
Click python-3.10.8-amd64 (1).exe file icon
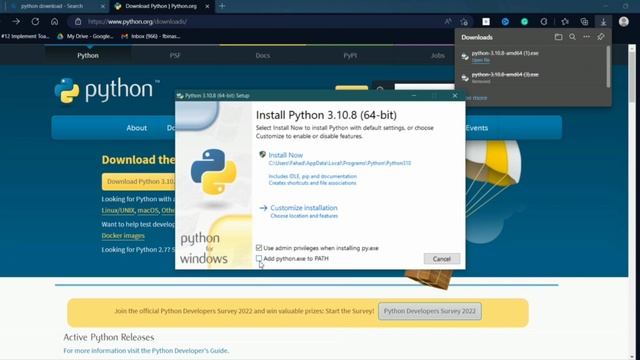pyautogui.click(x=465, y=56)
